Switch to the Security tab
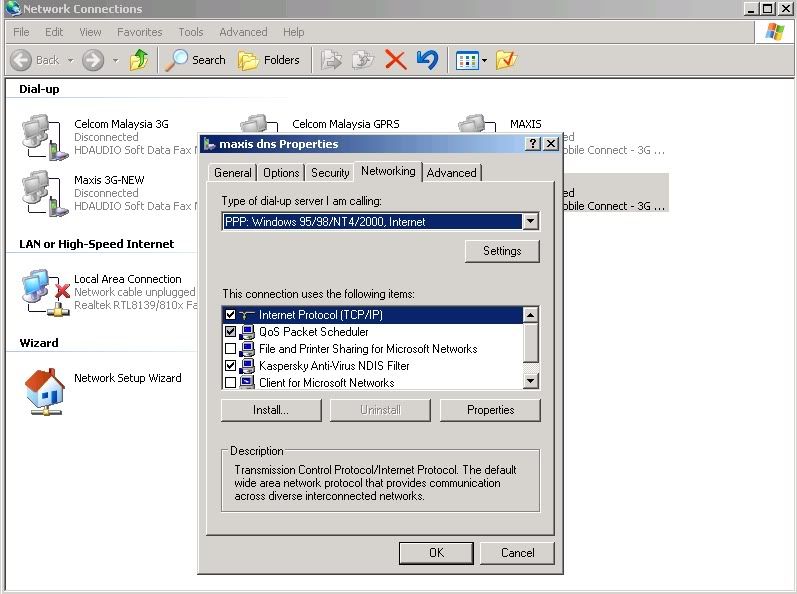Image resolution: width=797 pixels, height=594 pixels. click(330, 173)
